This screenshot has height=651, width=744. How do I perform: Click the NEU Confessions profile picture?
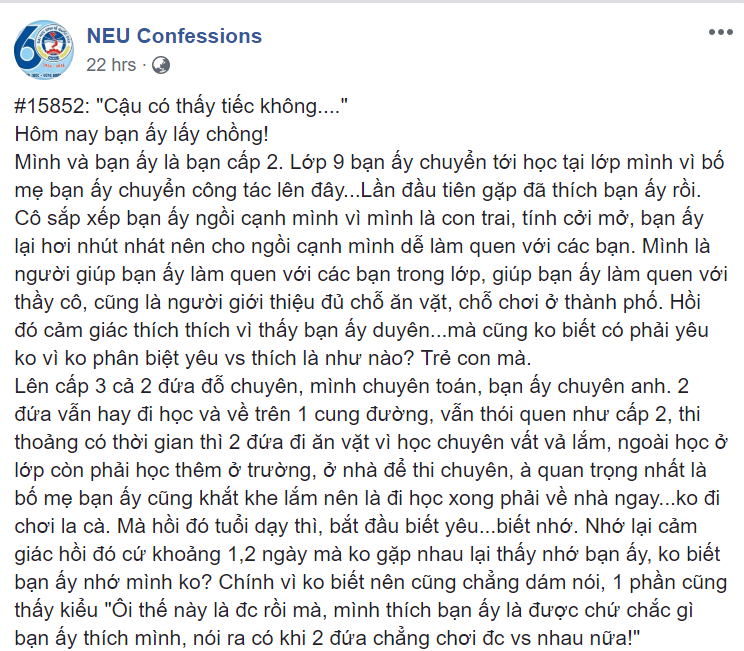tap(46, 47)
